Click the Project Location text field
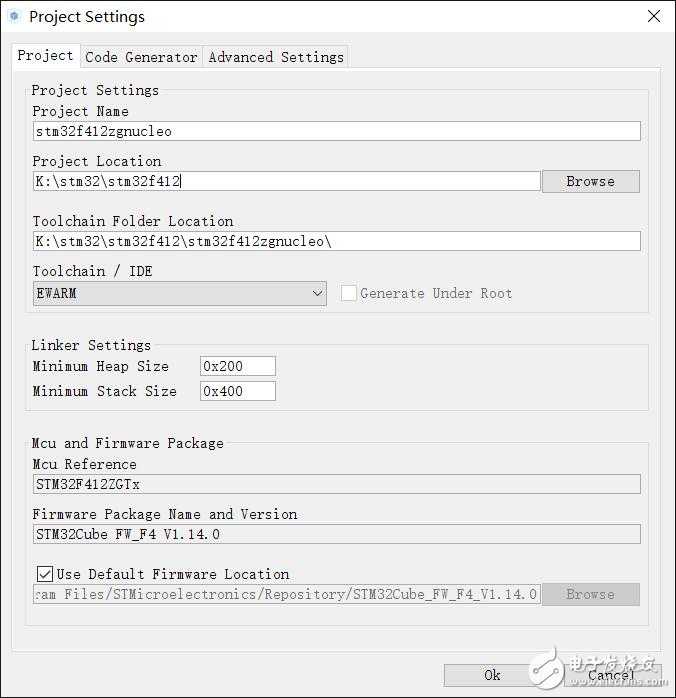Image resolution: width=676 pixels, height=698 pixels. (x=286, y=181)
